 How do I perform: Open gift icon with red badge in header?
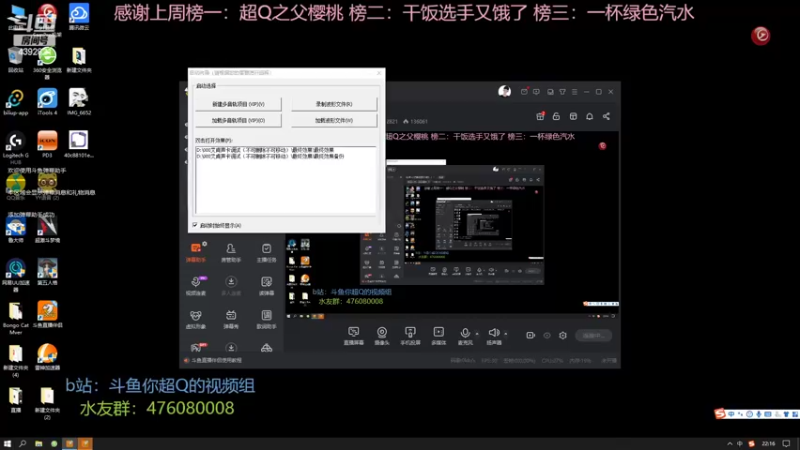540,116
